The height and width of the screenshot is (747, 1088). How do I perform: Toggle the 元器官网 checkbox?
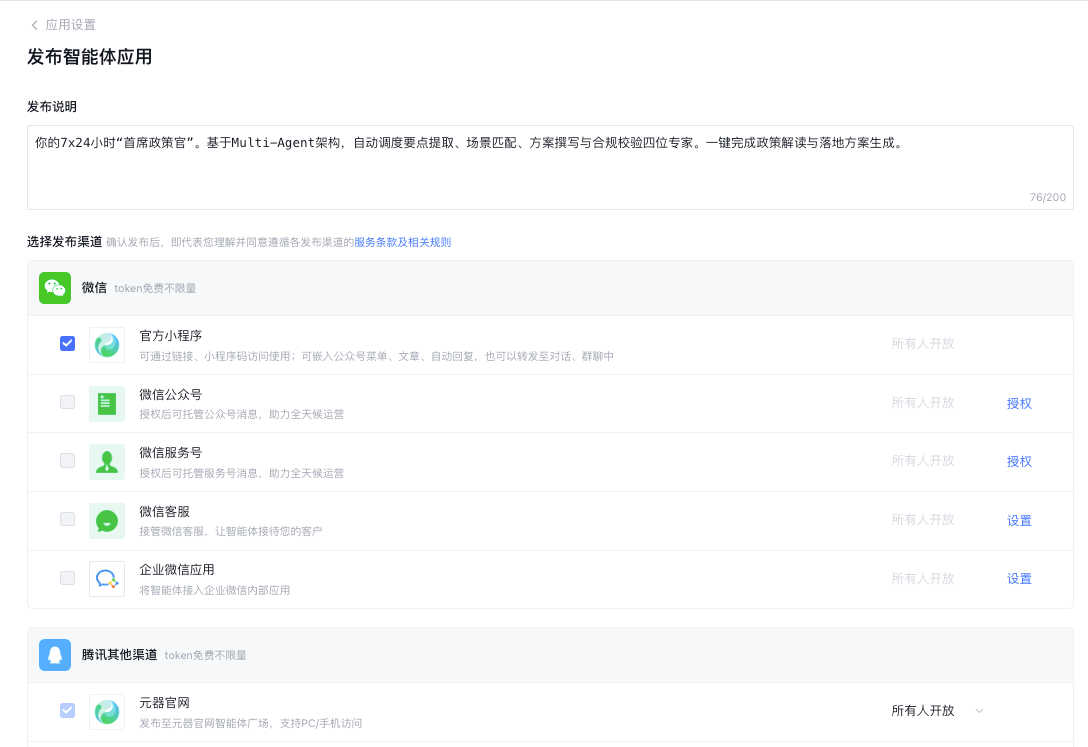tap(67, 710)
